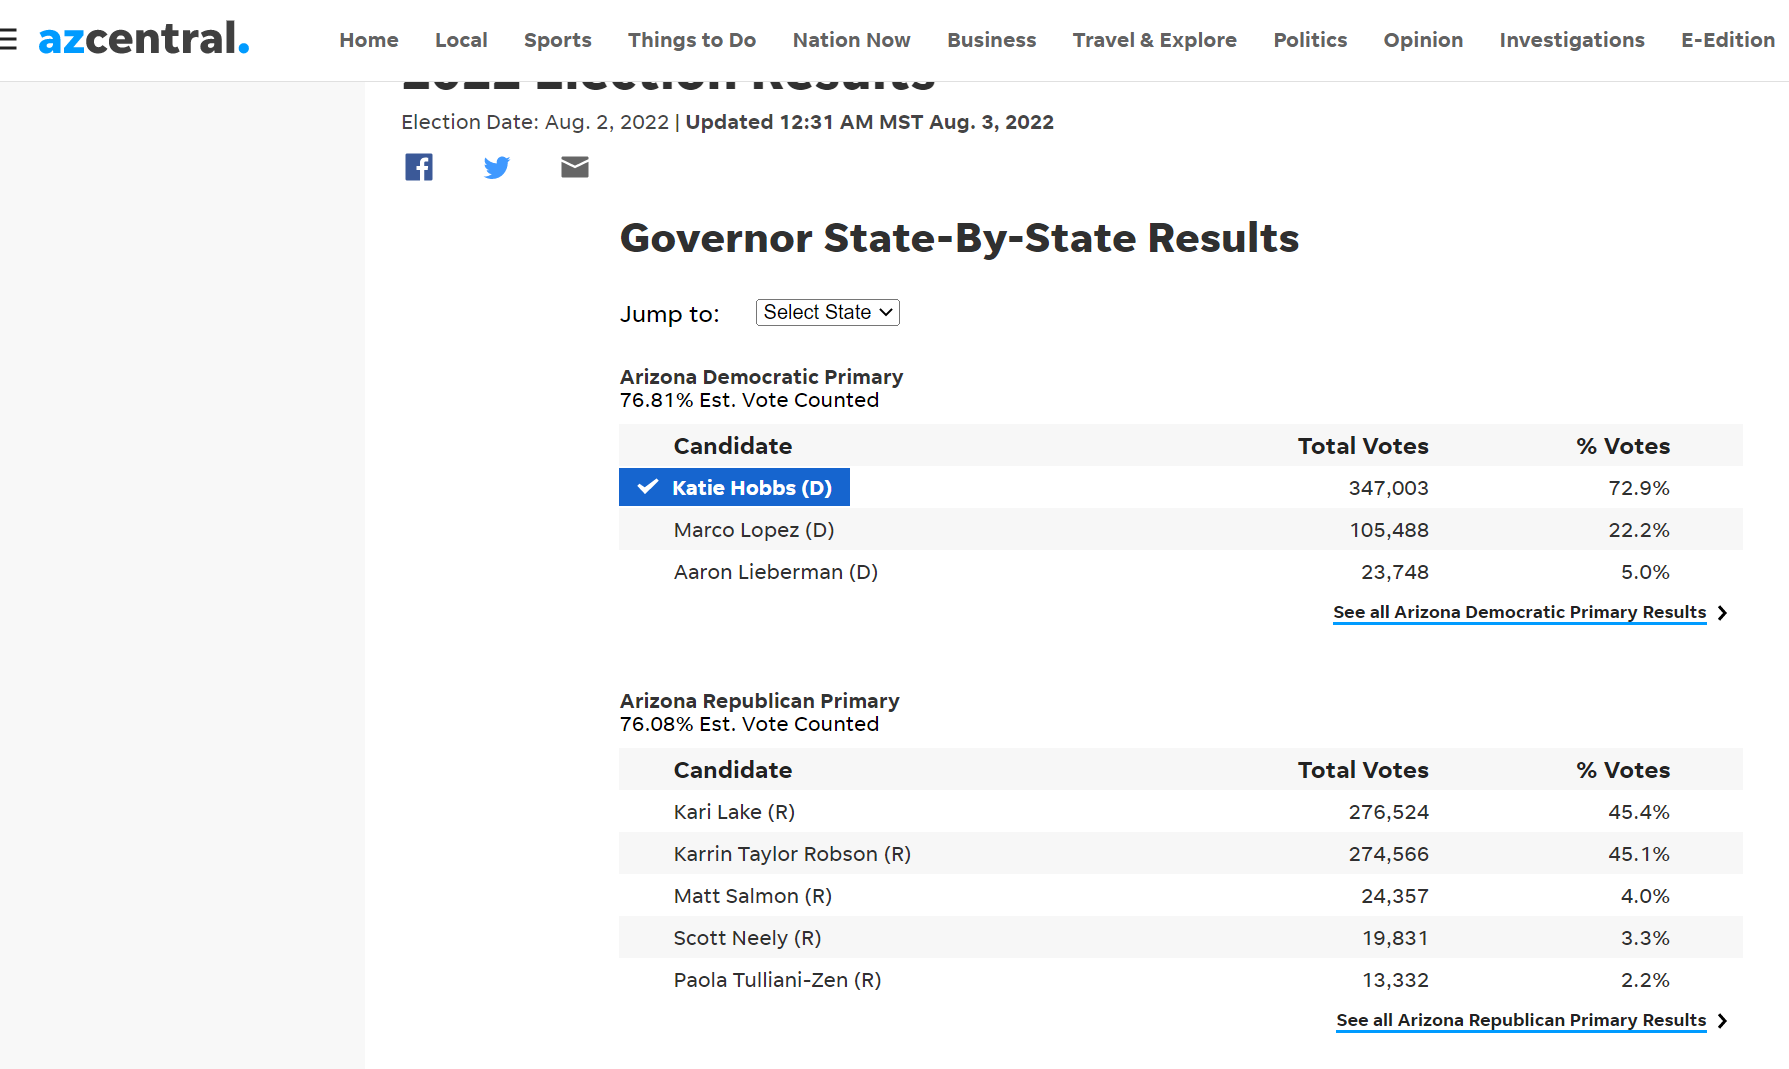This screenshot has height=1069, width=1789.
Task: Open the Sports section
Action: click(558, 40)
